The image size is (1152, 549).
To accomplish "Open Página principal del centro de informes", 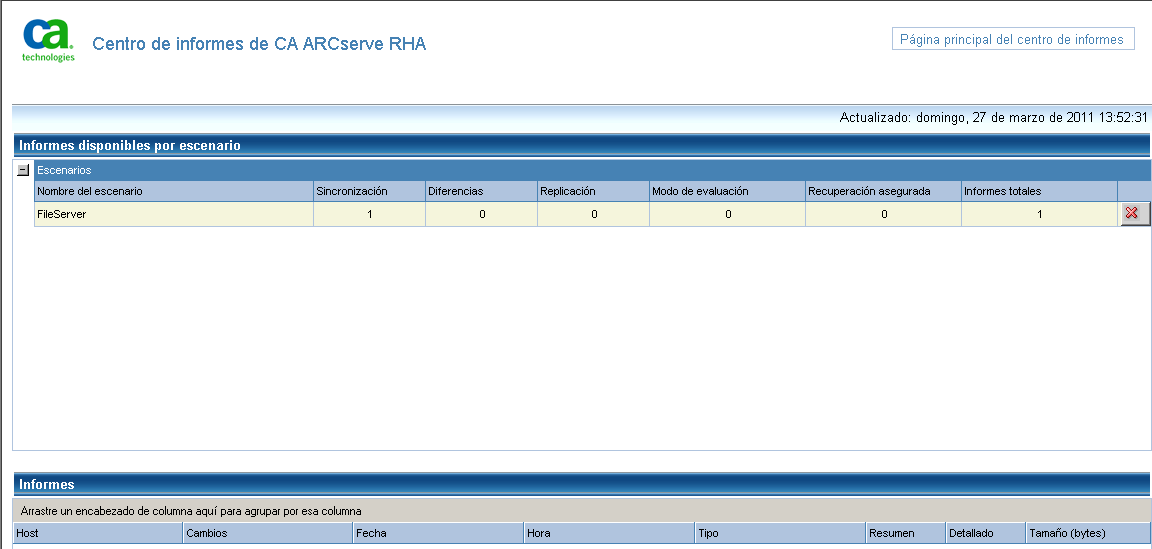I will tap(1012, 40).
